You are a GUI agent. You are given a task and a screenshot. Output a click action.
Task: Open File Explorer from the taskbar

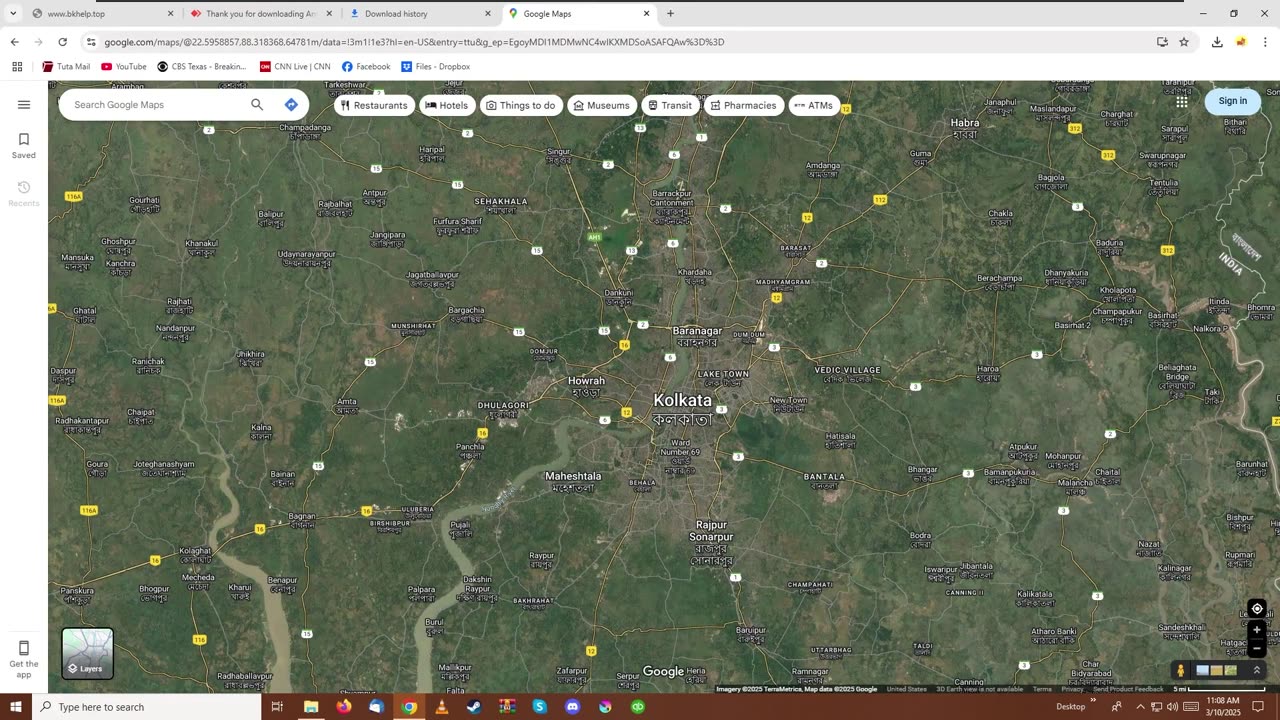tap(311, 707)
